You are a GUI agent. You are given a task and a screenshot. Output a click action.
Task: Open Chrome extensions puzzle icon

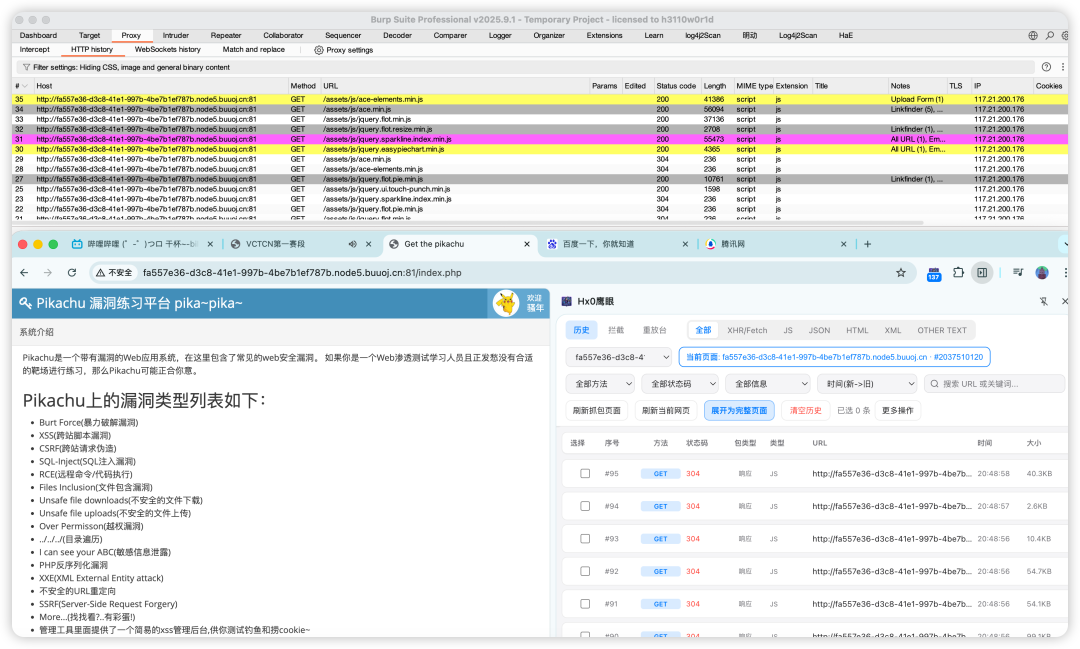[958, 273]
